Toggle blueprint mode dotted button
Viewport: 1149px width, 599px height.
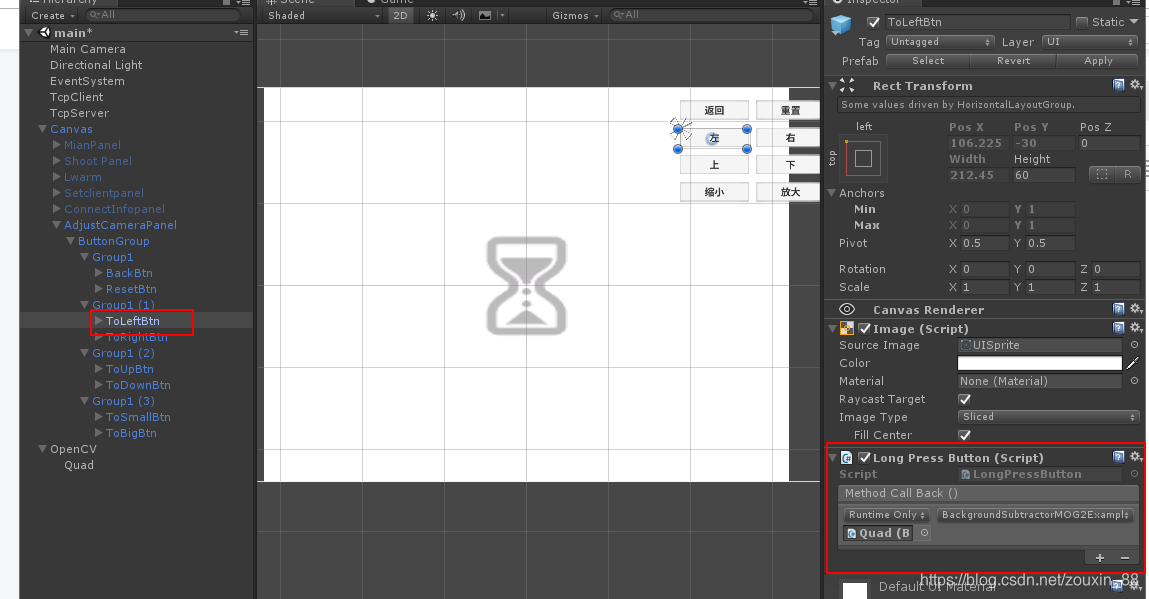click(x=1101, y=174)
